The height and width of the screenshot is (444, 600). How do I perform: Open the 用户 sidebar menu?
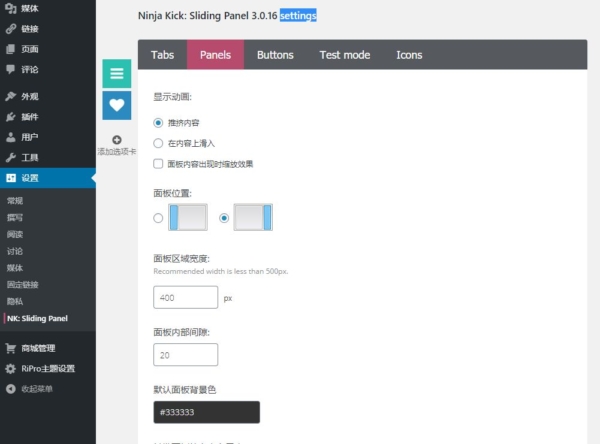coord(48,137)
